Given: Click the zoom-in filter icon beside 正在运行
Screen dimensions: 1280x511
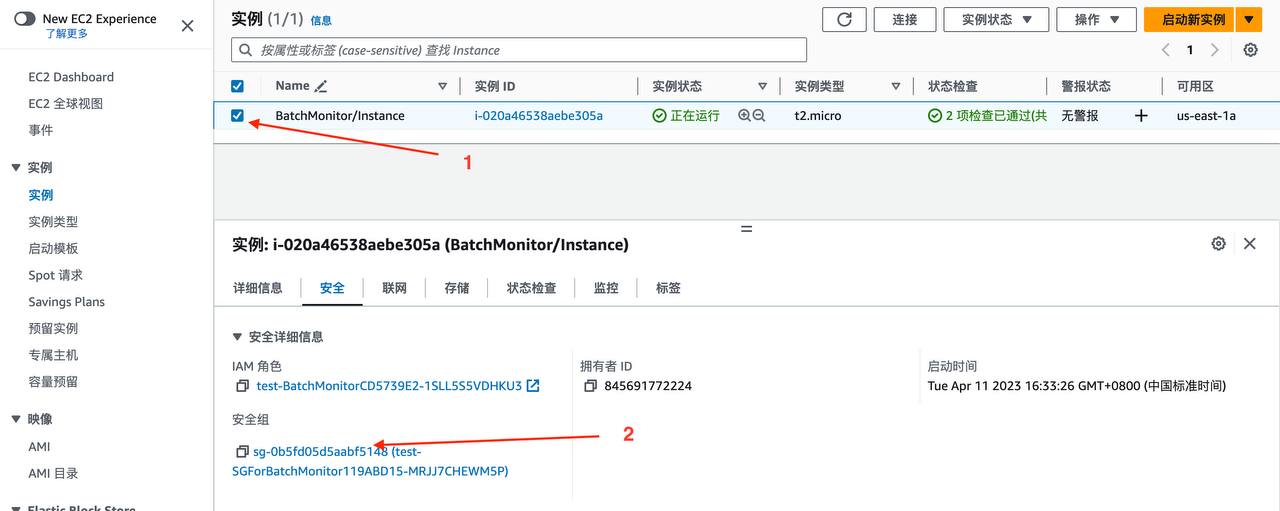Looking at the screenshot, I should click(744, 116).
